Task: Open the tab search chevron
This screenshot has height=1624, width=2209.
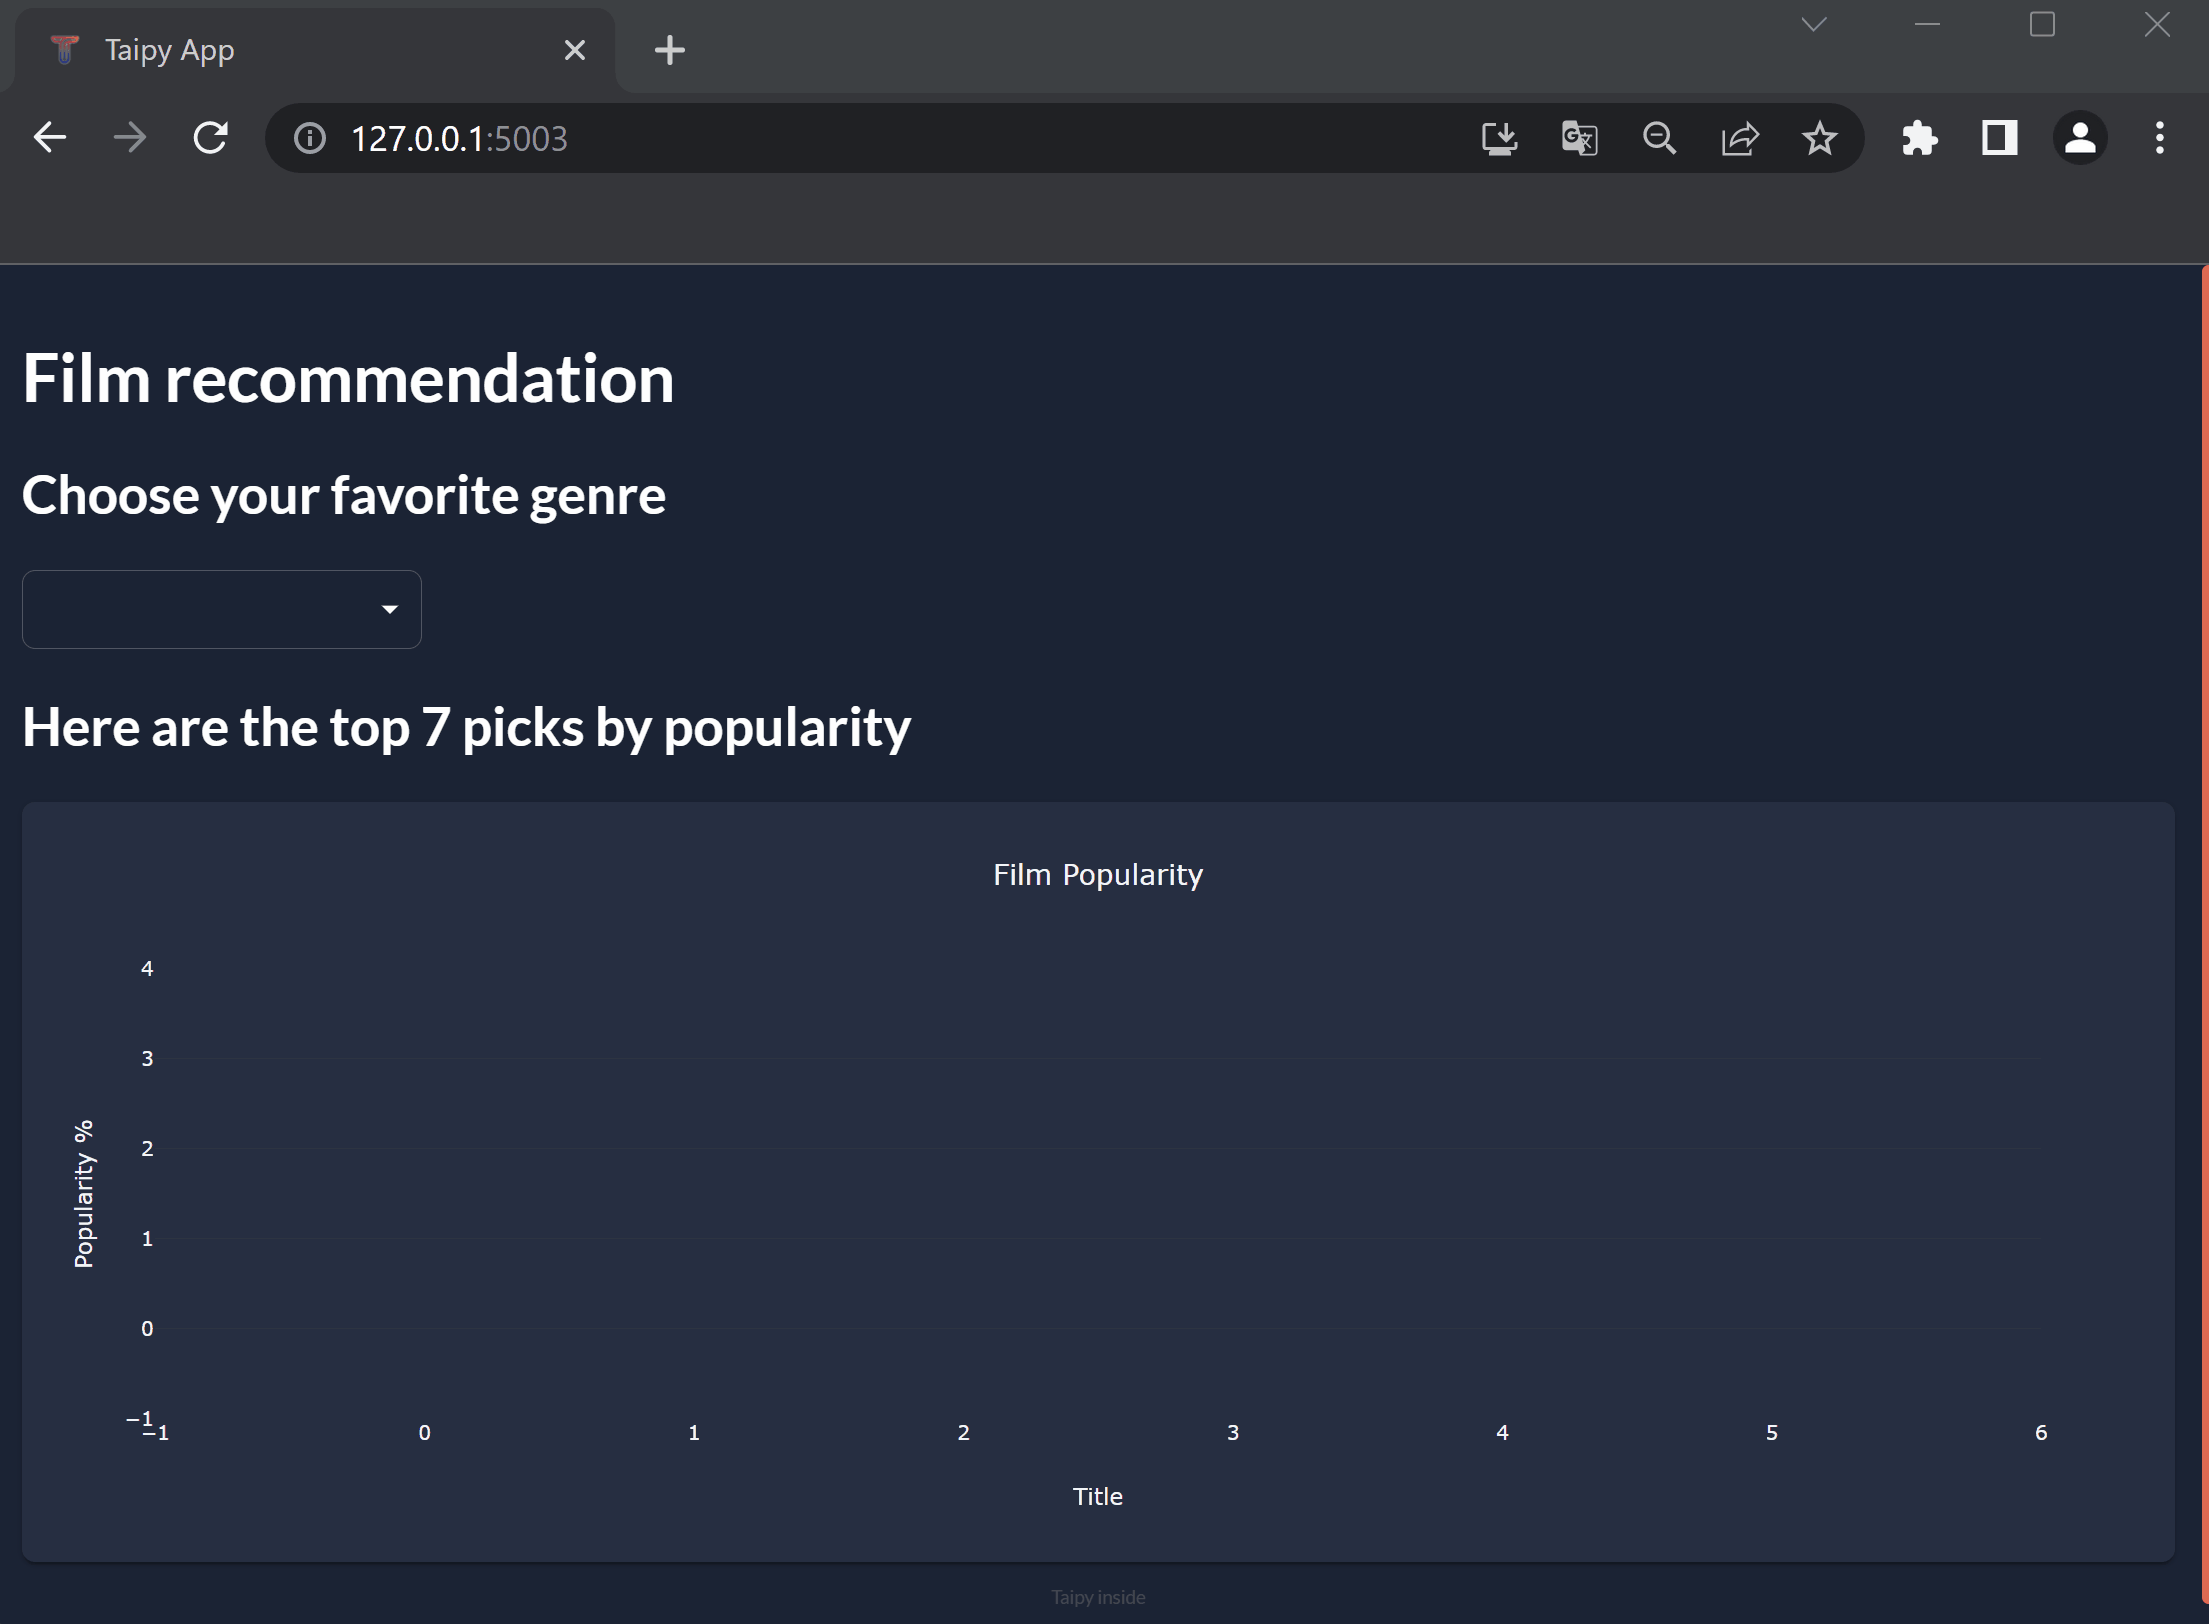Action: pyautogui.click(x=1814, y=24)
